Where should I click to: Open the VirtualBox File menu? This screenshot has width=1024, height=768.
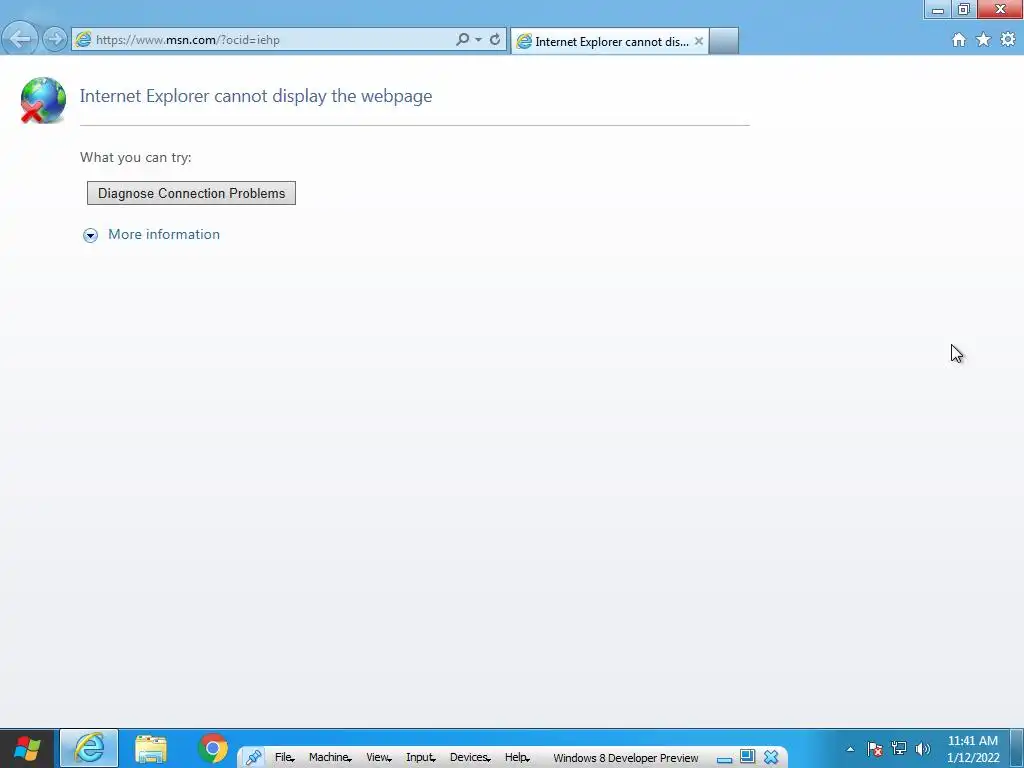pyautogui.click(x=284, y=758)
